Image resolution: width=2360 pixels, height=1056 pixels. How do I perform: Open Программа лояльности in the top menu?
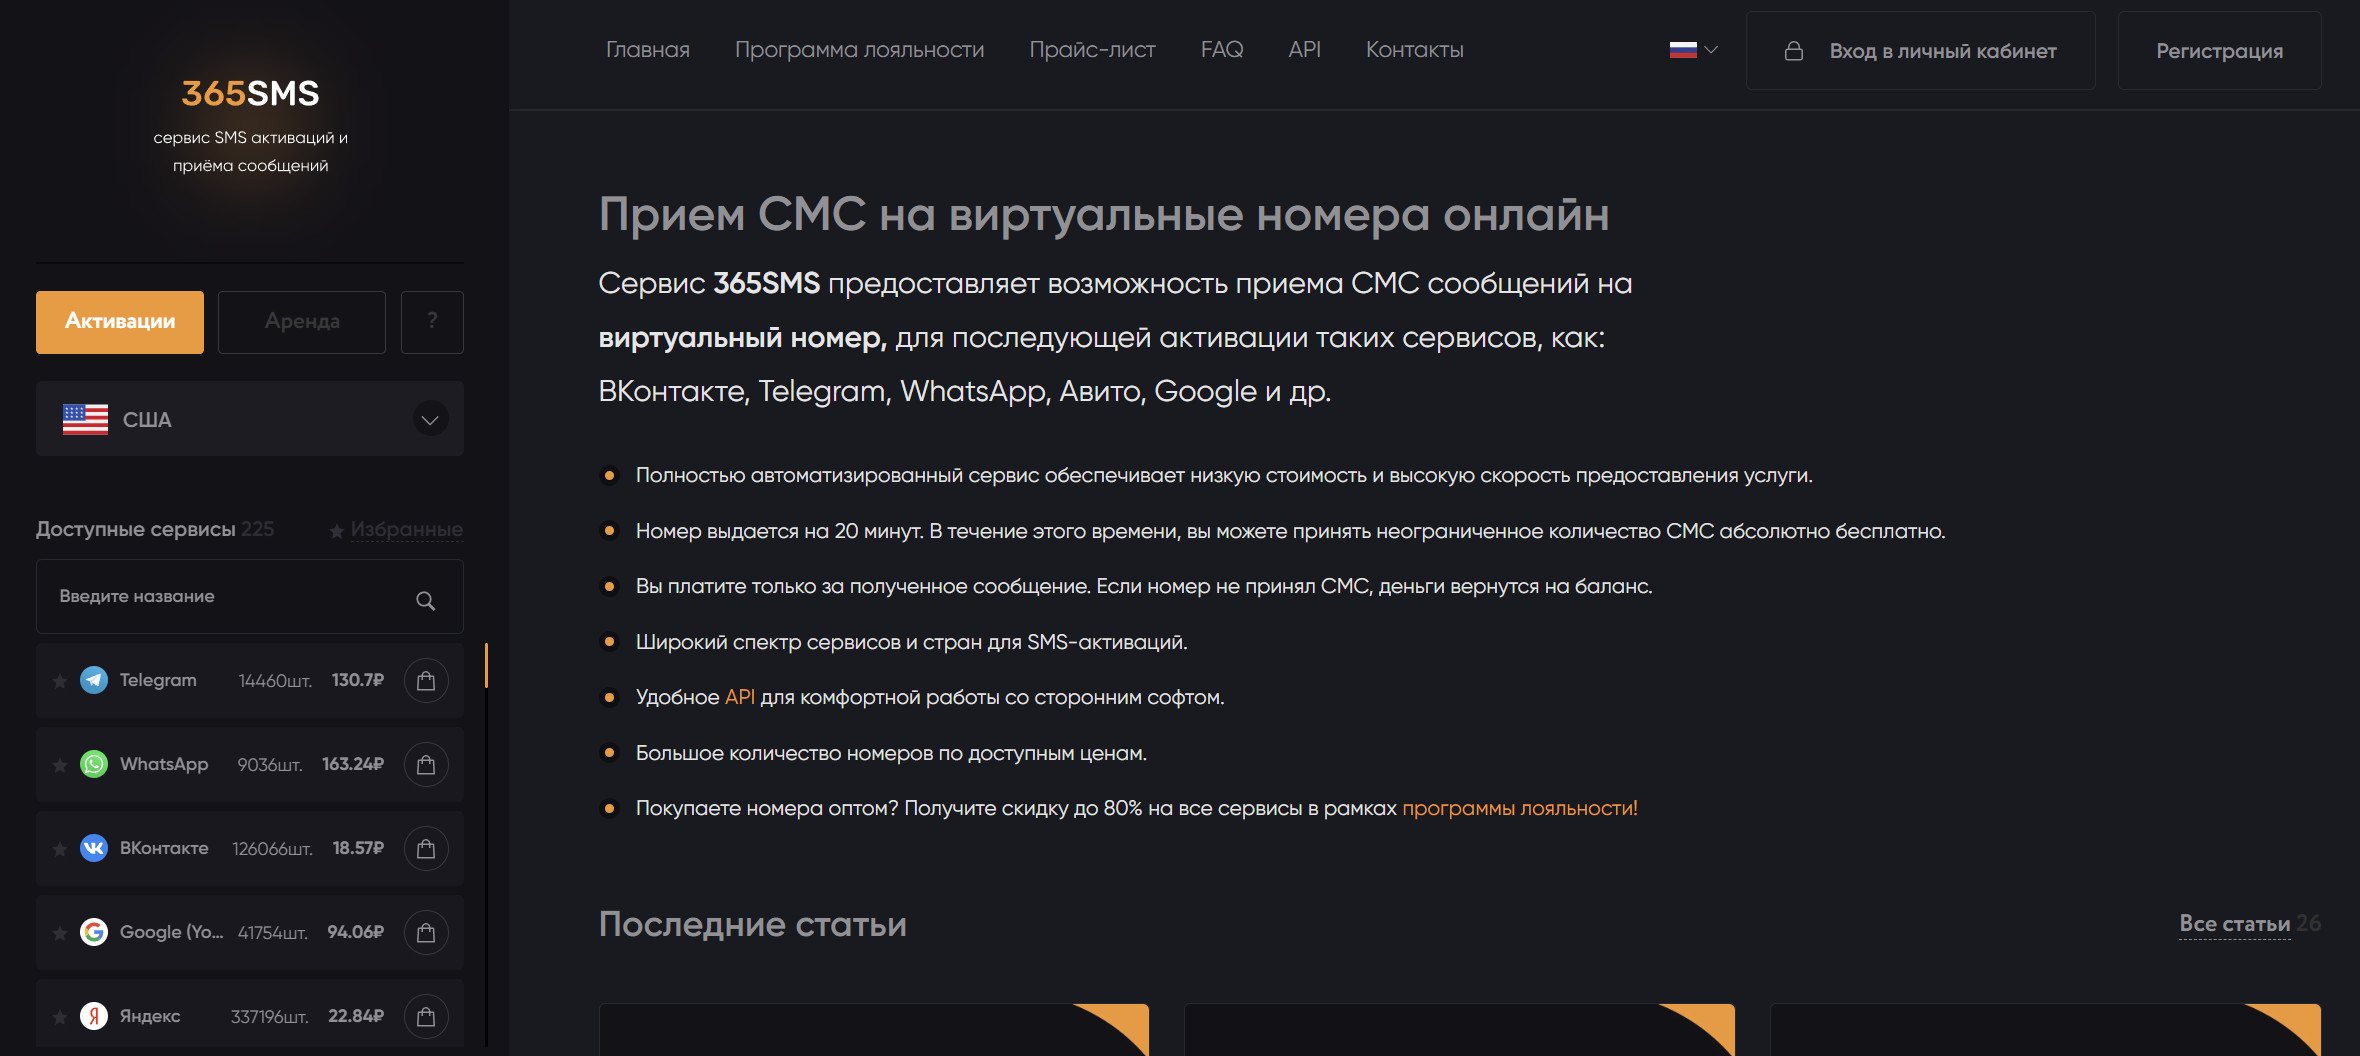(860, 50)
